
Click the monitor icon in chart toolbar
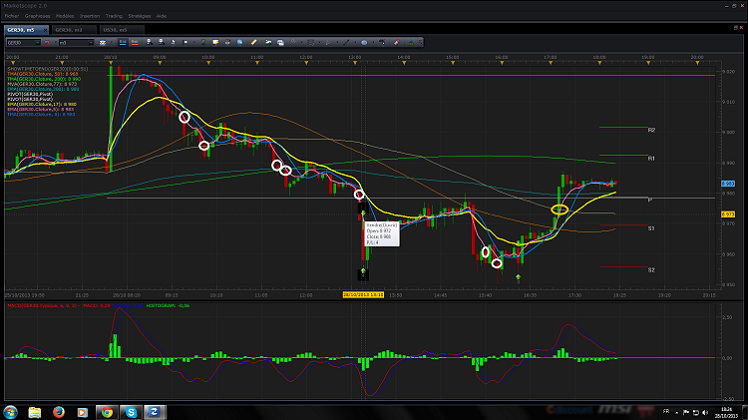pos(186,42)
